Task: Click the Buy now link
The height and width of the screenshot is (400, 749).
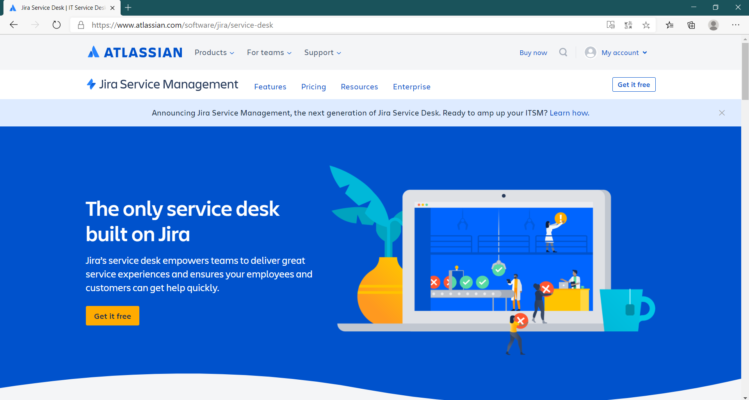Action: pyautogui.click(x=533, y=53)
